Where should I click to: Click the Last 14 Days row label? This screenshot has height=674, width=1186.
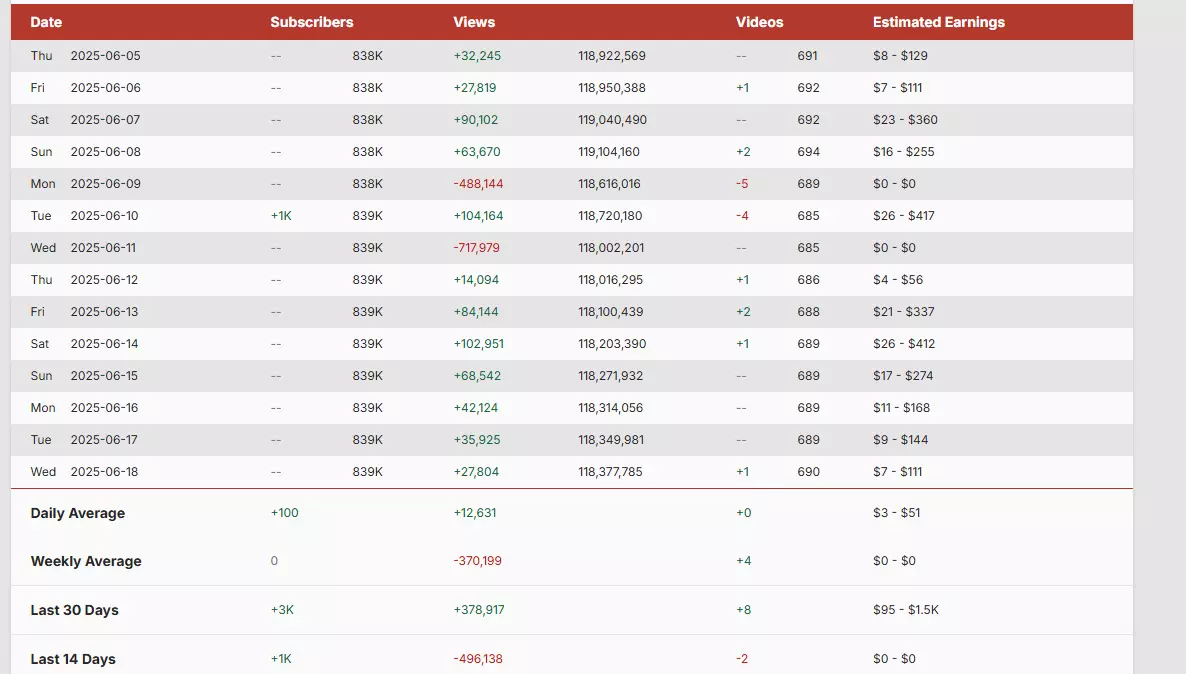[x=73, y=659]
